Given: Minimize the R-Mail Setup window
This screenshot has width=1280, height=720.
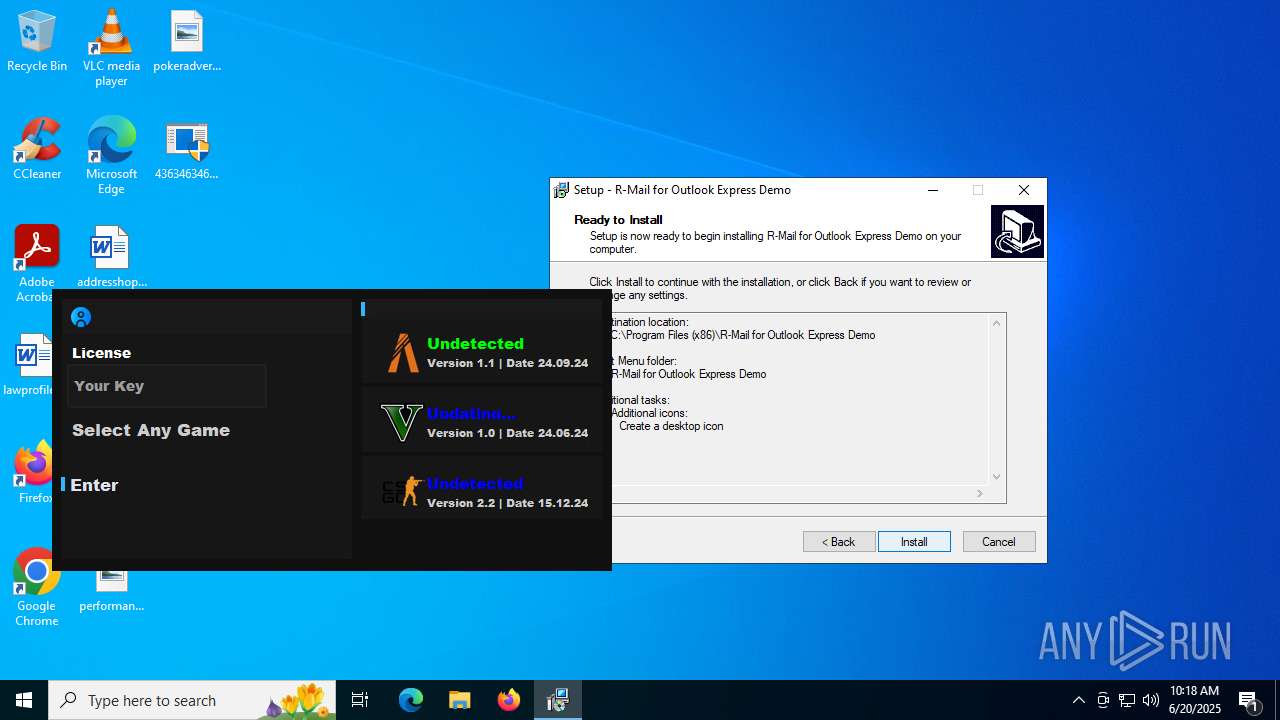Looking at the screenshot, I should pyautogui.click(x=932, y=190).
